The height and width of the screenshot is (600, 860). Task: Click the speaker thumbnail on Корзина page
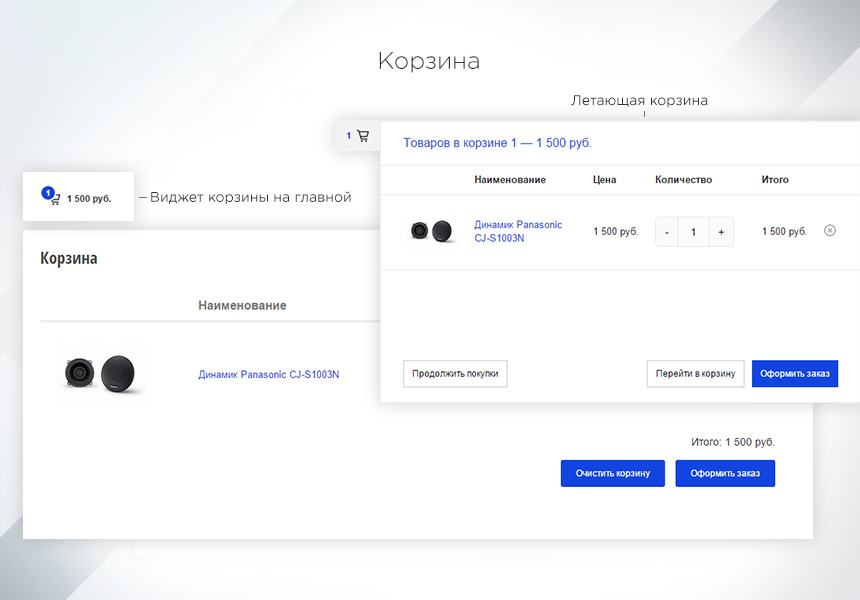pyautogui.click(x=100, y=374)
